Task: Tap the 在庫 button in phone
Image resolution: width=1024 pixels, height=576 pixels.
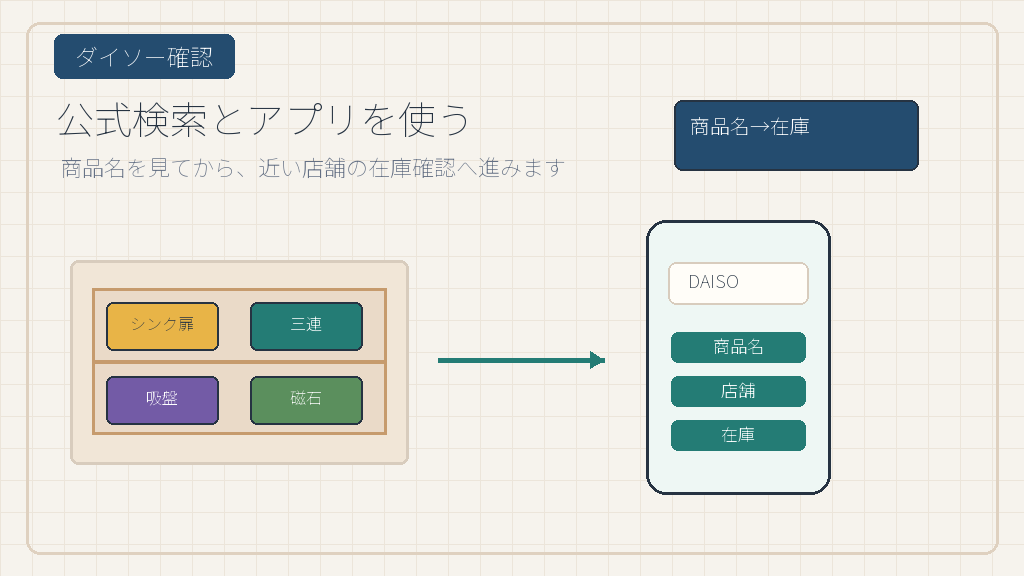Action: point(739,435)
